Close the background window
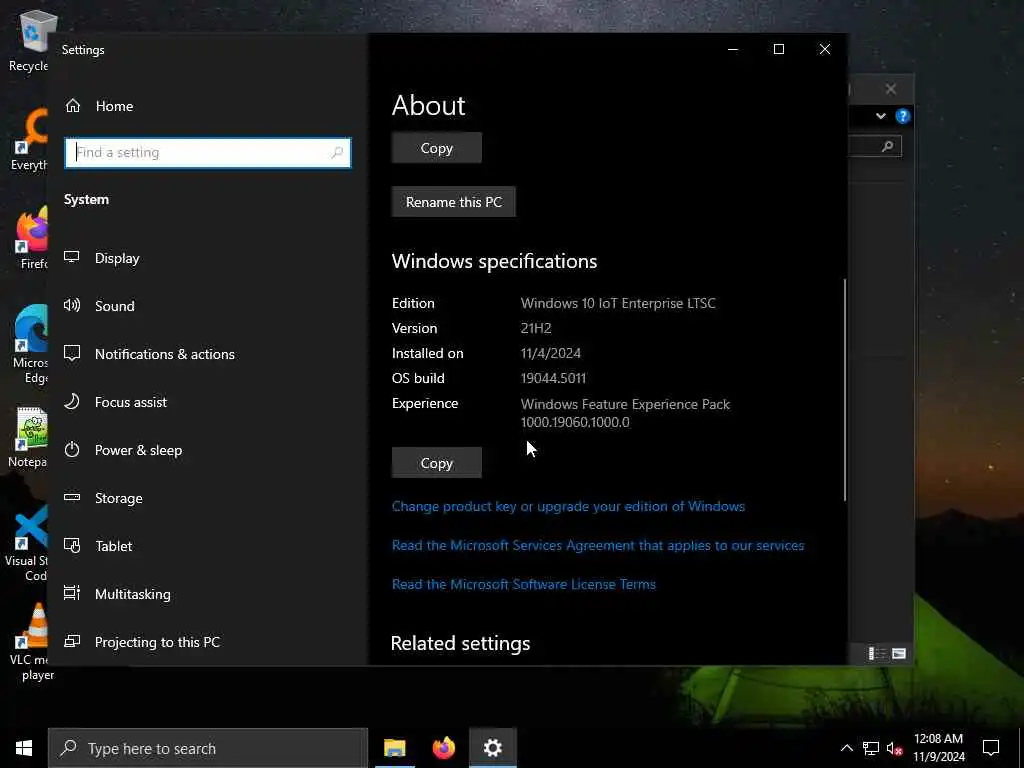 point(891,89)
